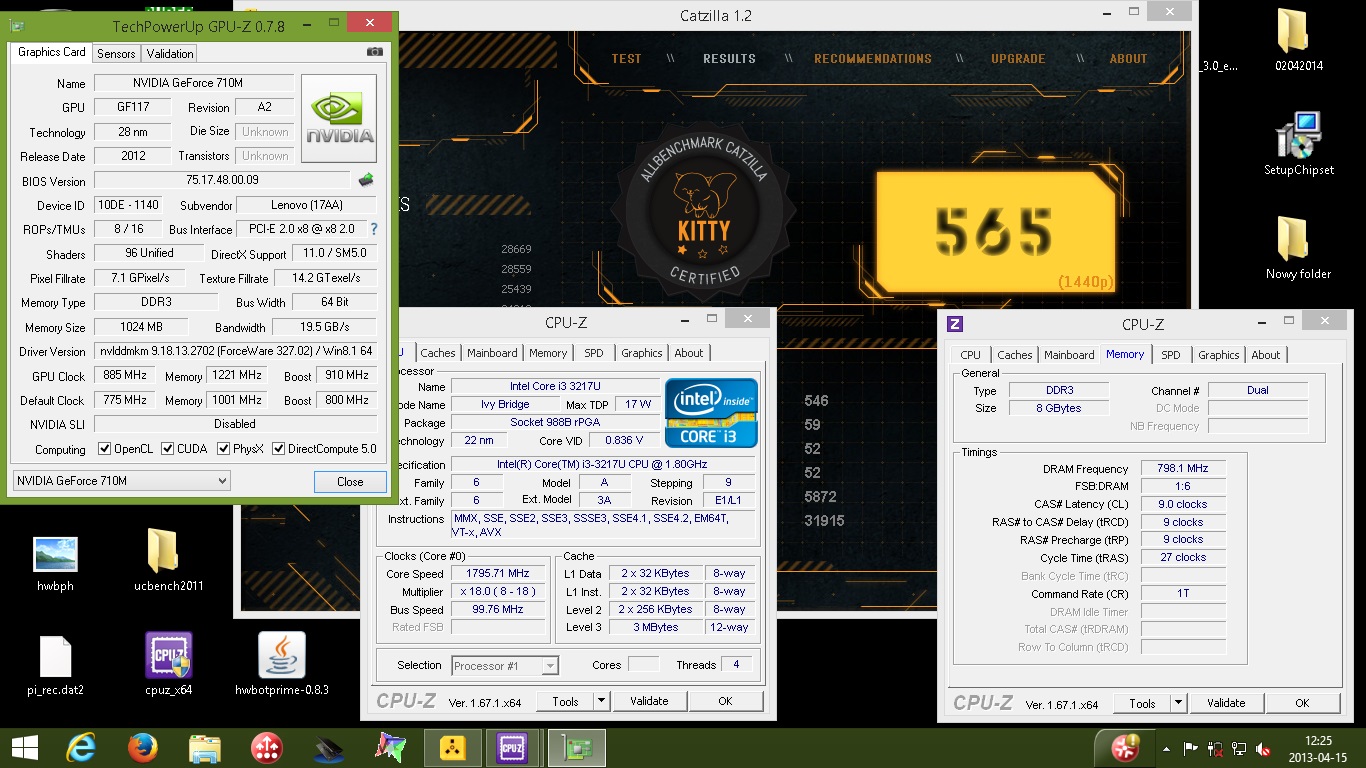Toggle the OpenCL checkbox in GPU-Z

[105, 449]
